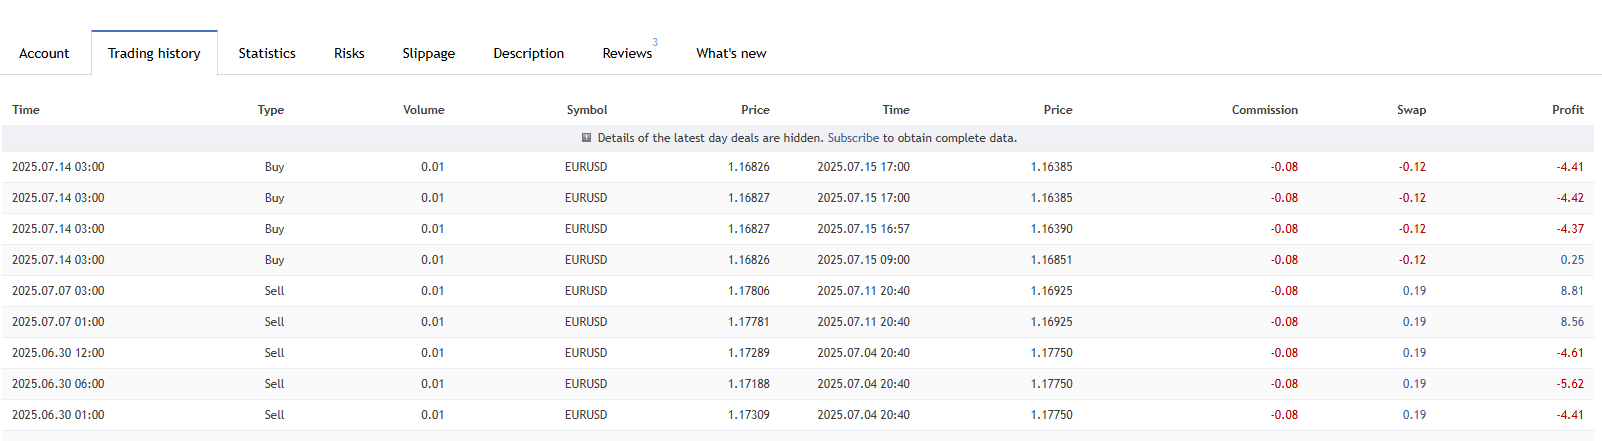Select the Slippage tab

[428, 53]
